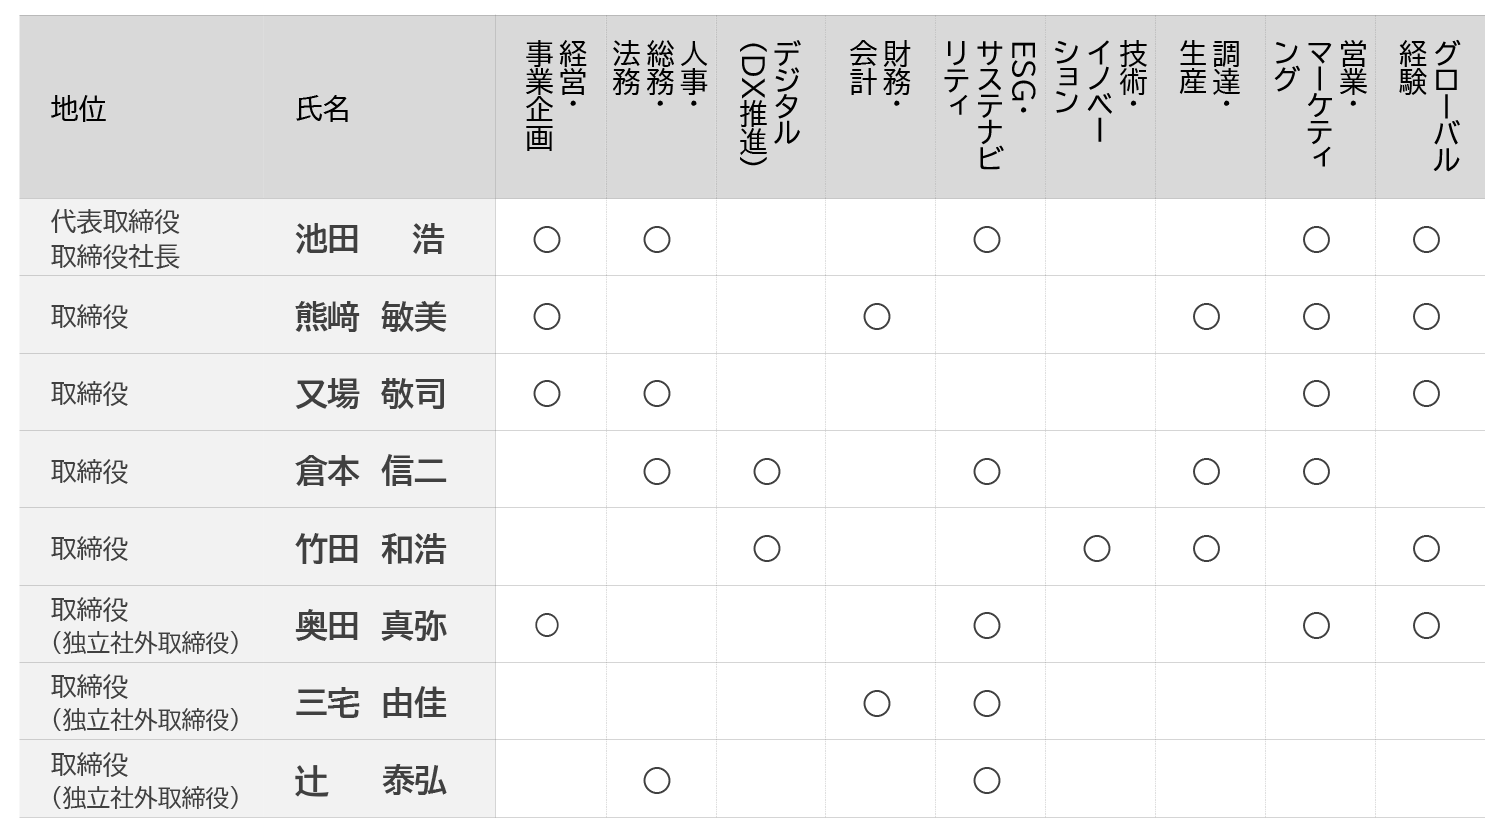Image resolution: width=1502 pixels, height=837 pixels.
Task: Click the 営業・マーケティング circle for 倉本 信二
Action: click(x=1316, y=471)
